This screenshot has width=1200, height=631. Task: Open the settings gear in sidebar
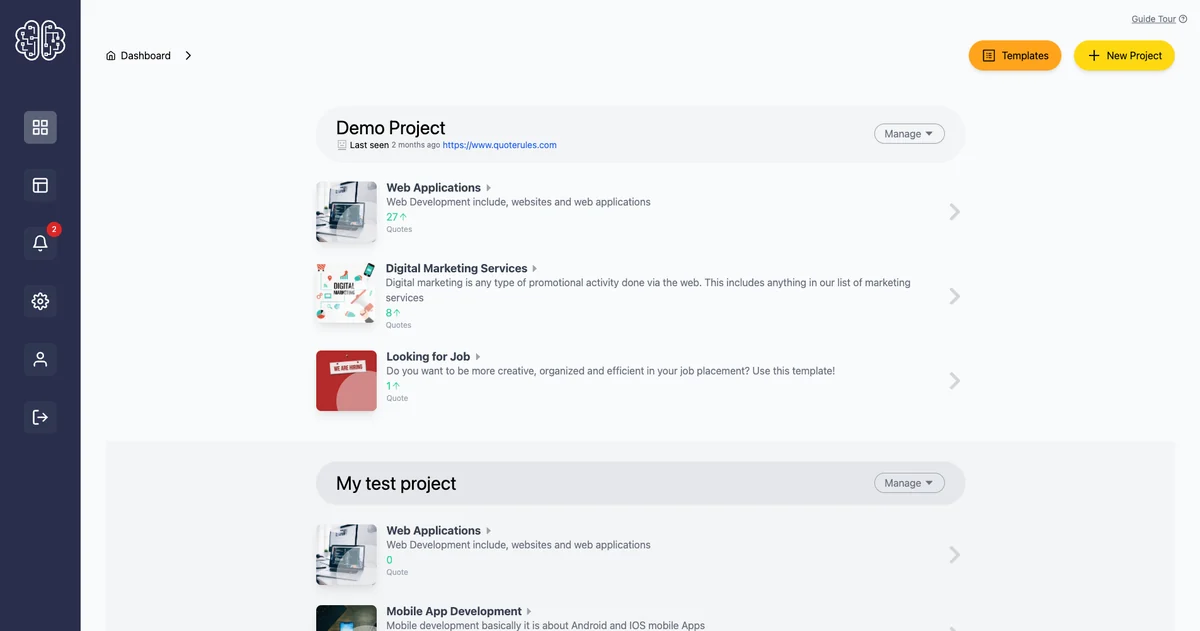(x=40, y=301)
